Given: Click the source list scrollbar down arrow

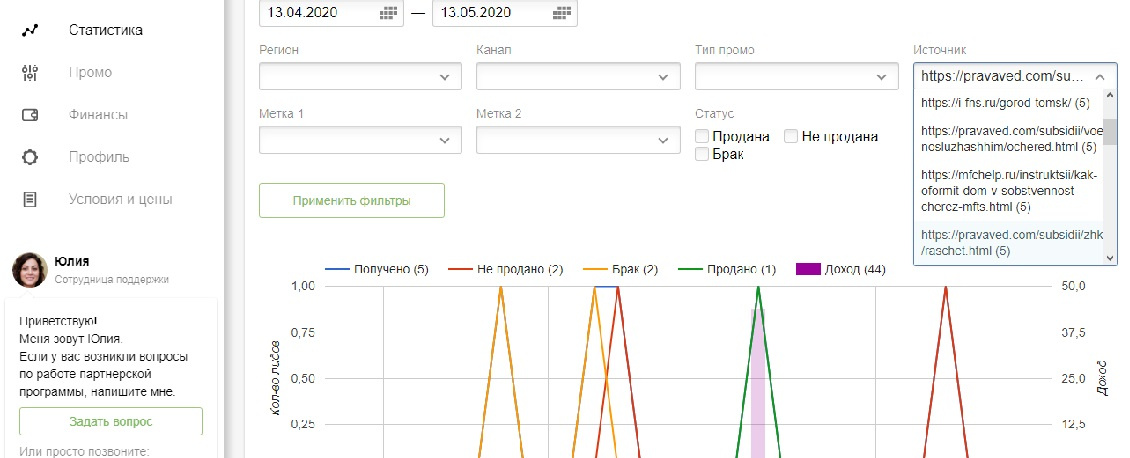Looking at the screenshot, I should [1110, 258].
